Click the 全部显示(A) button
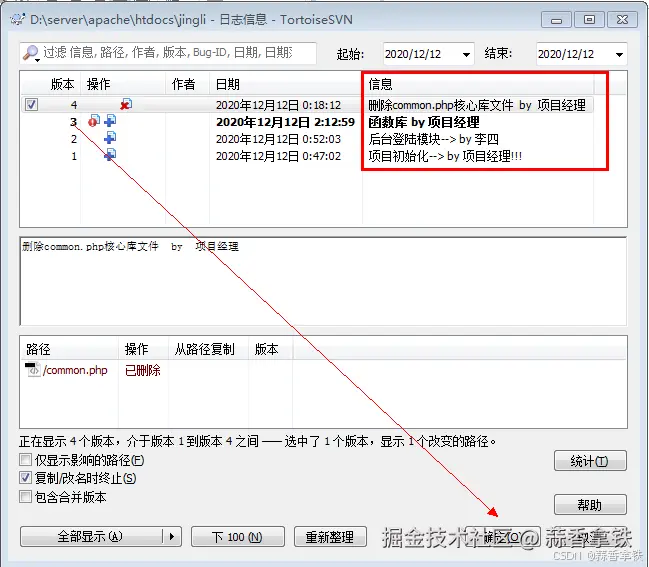This screenshot has width=649, height=567. pos(91,537)
